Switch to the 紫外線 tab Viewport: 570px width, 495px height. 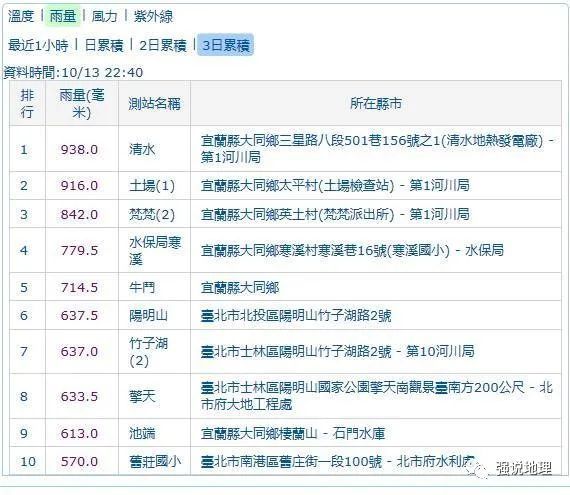pos(153,16)
